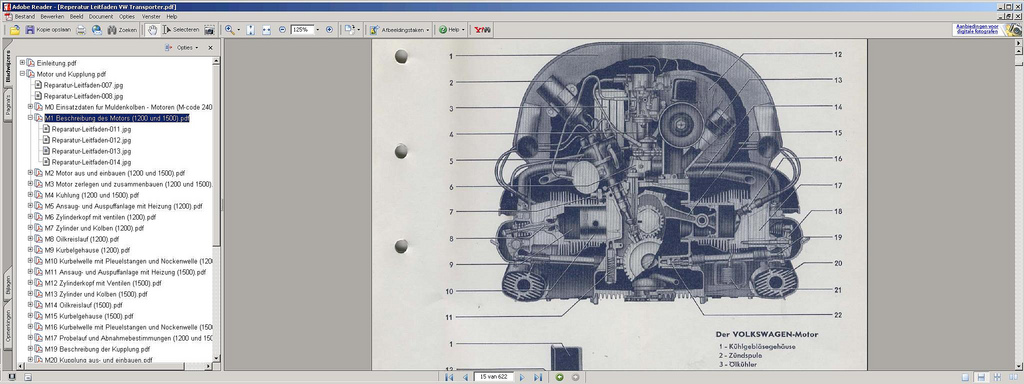Click the rotate view page icon
Viewport: 1024px width, 384px height.
349,30
